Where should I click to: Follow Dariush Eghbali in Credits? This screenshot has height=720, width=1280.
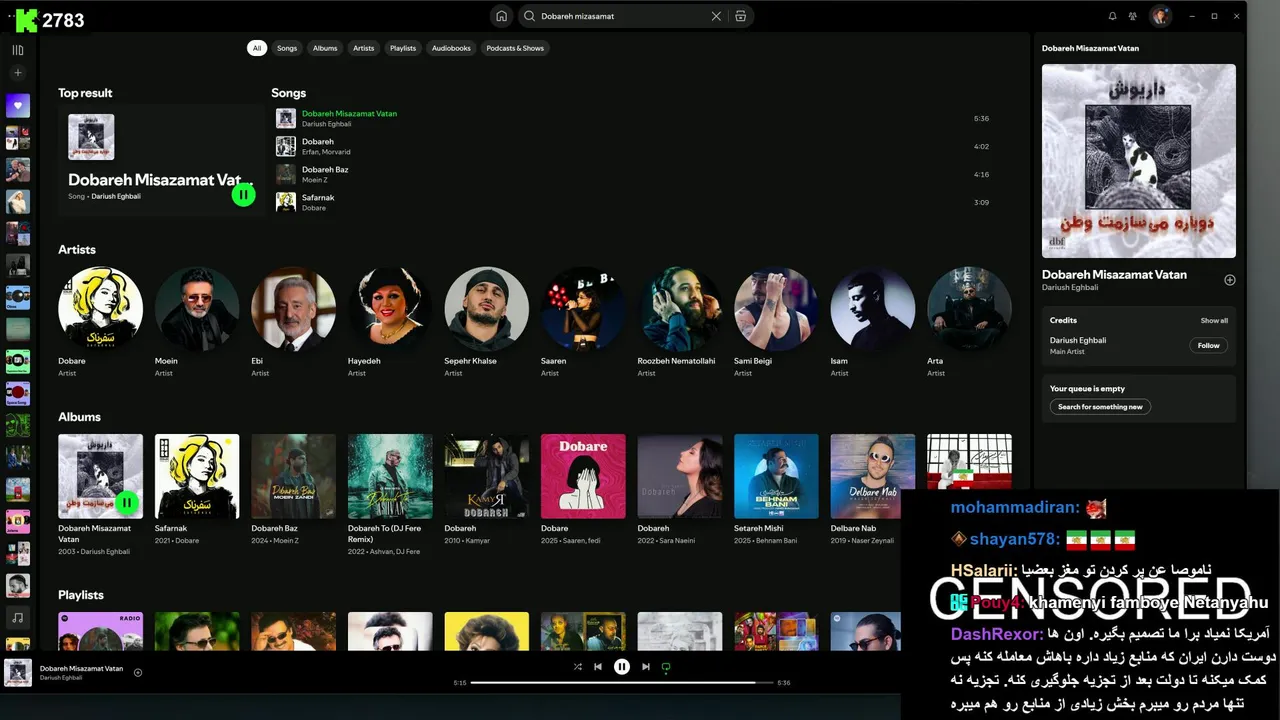[x=1209, y=345]
